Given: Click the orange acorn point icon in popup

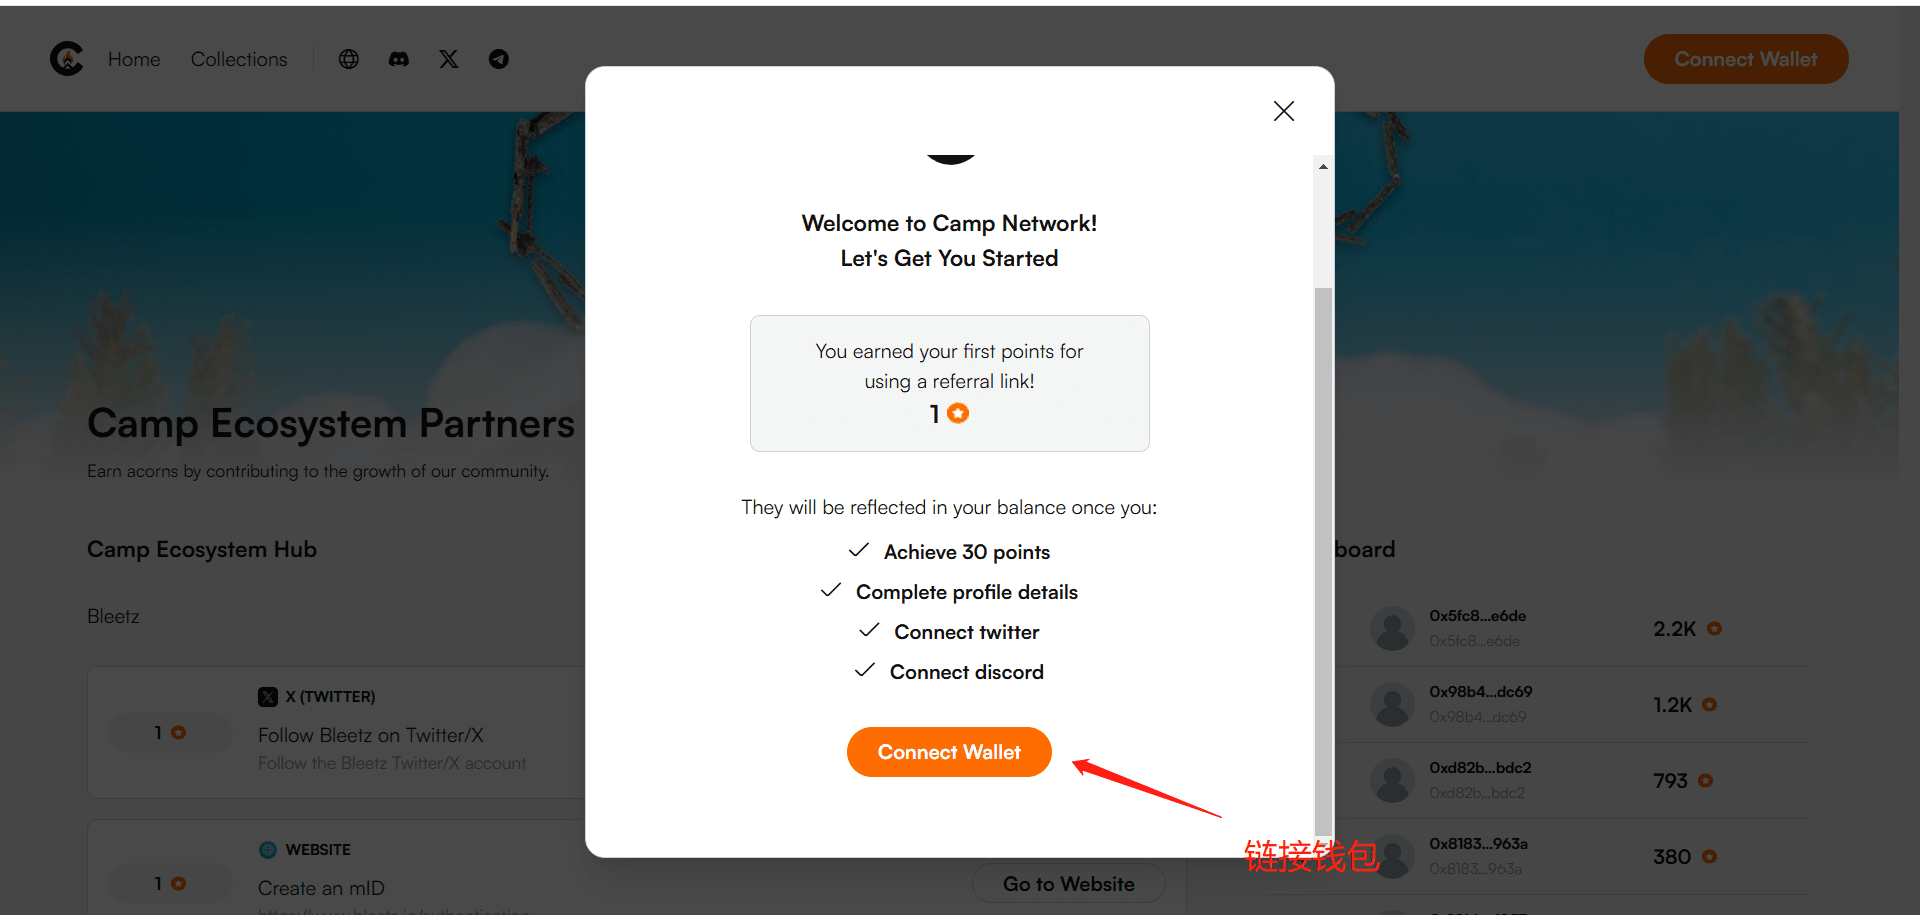Looking at the screenshot, I should (958, 413).
